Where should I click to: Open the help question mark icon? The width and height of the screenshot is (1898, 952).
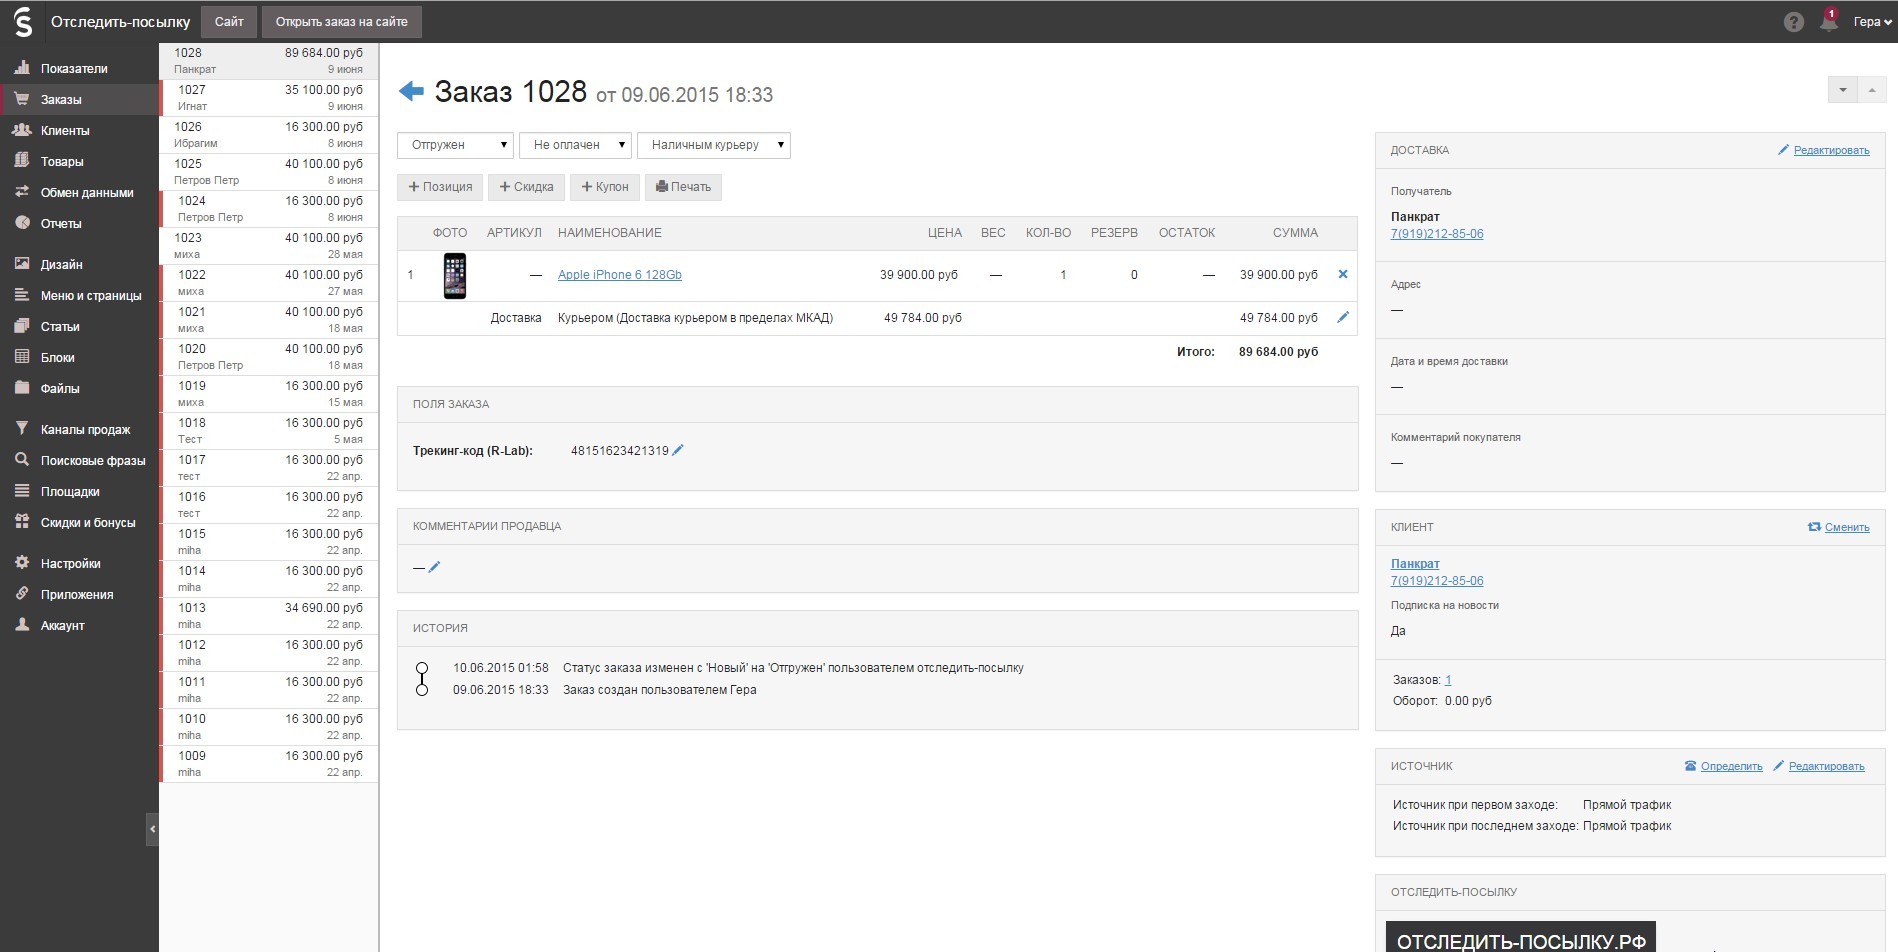coord(1794,22)
